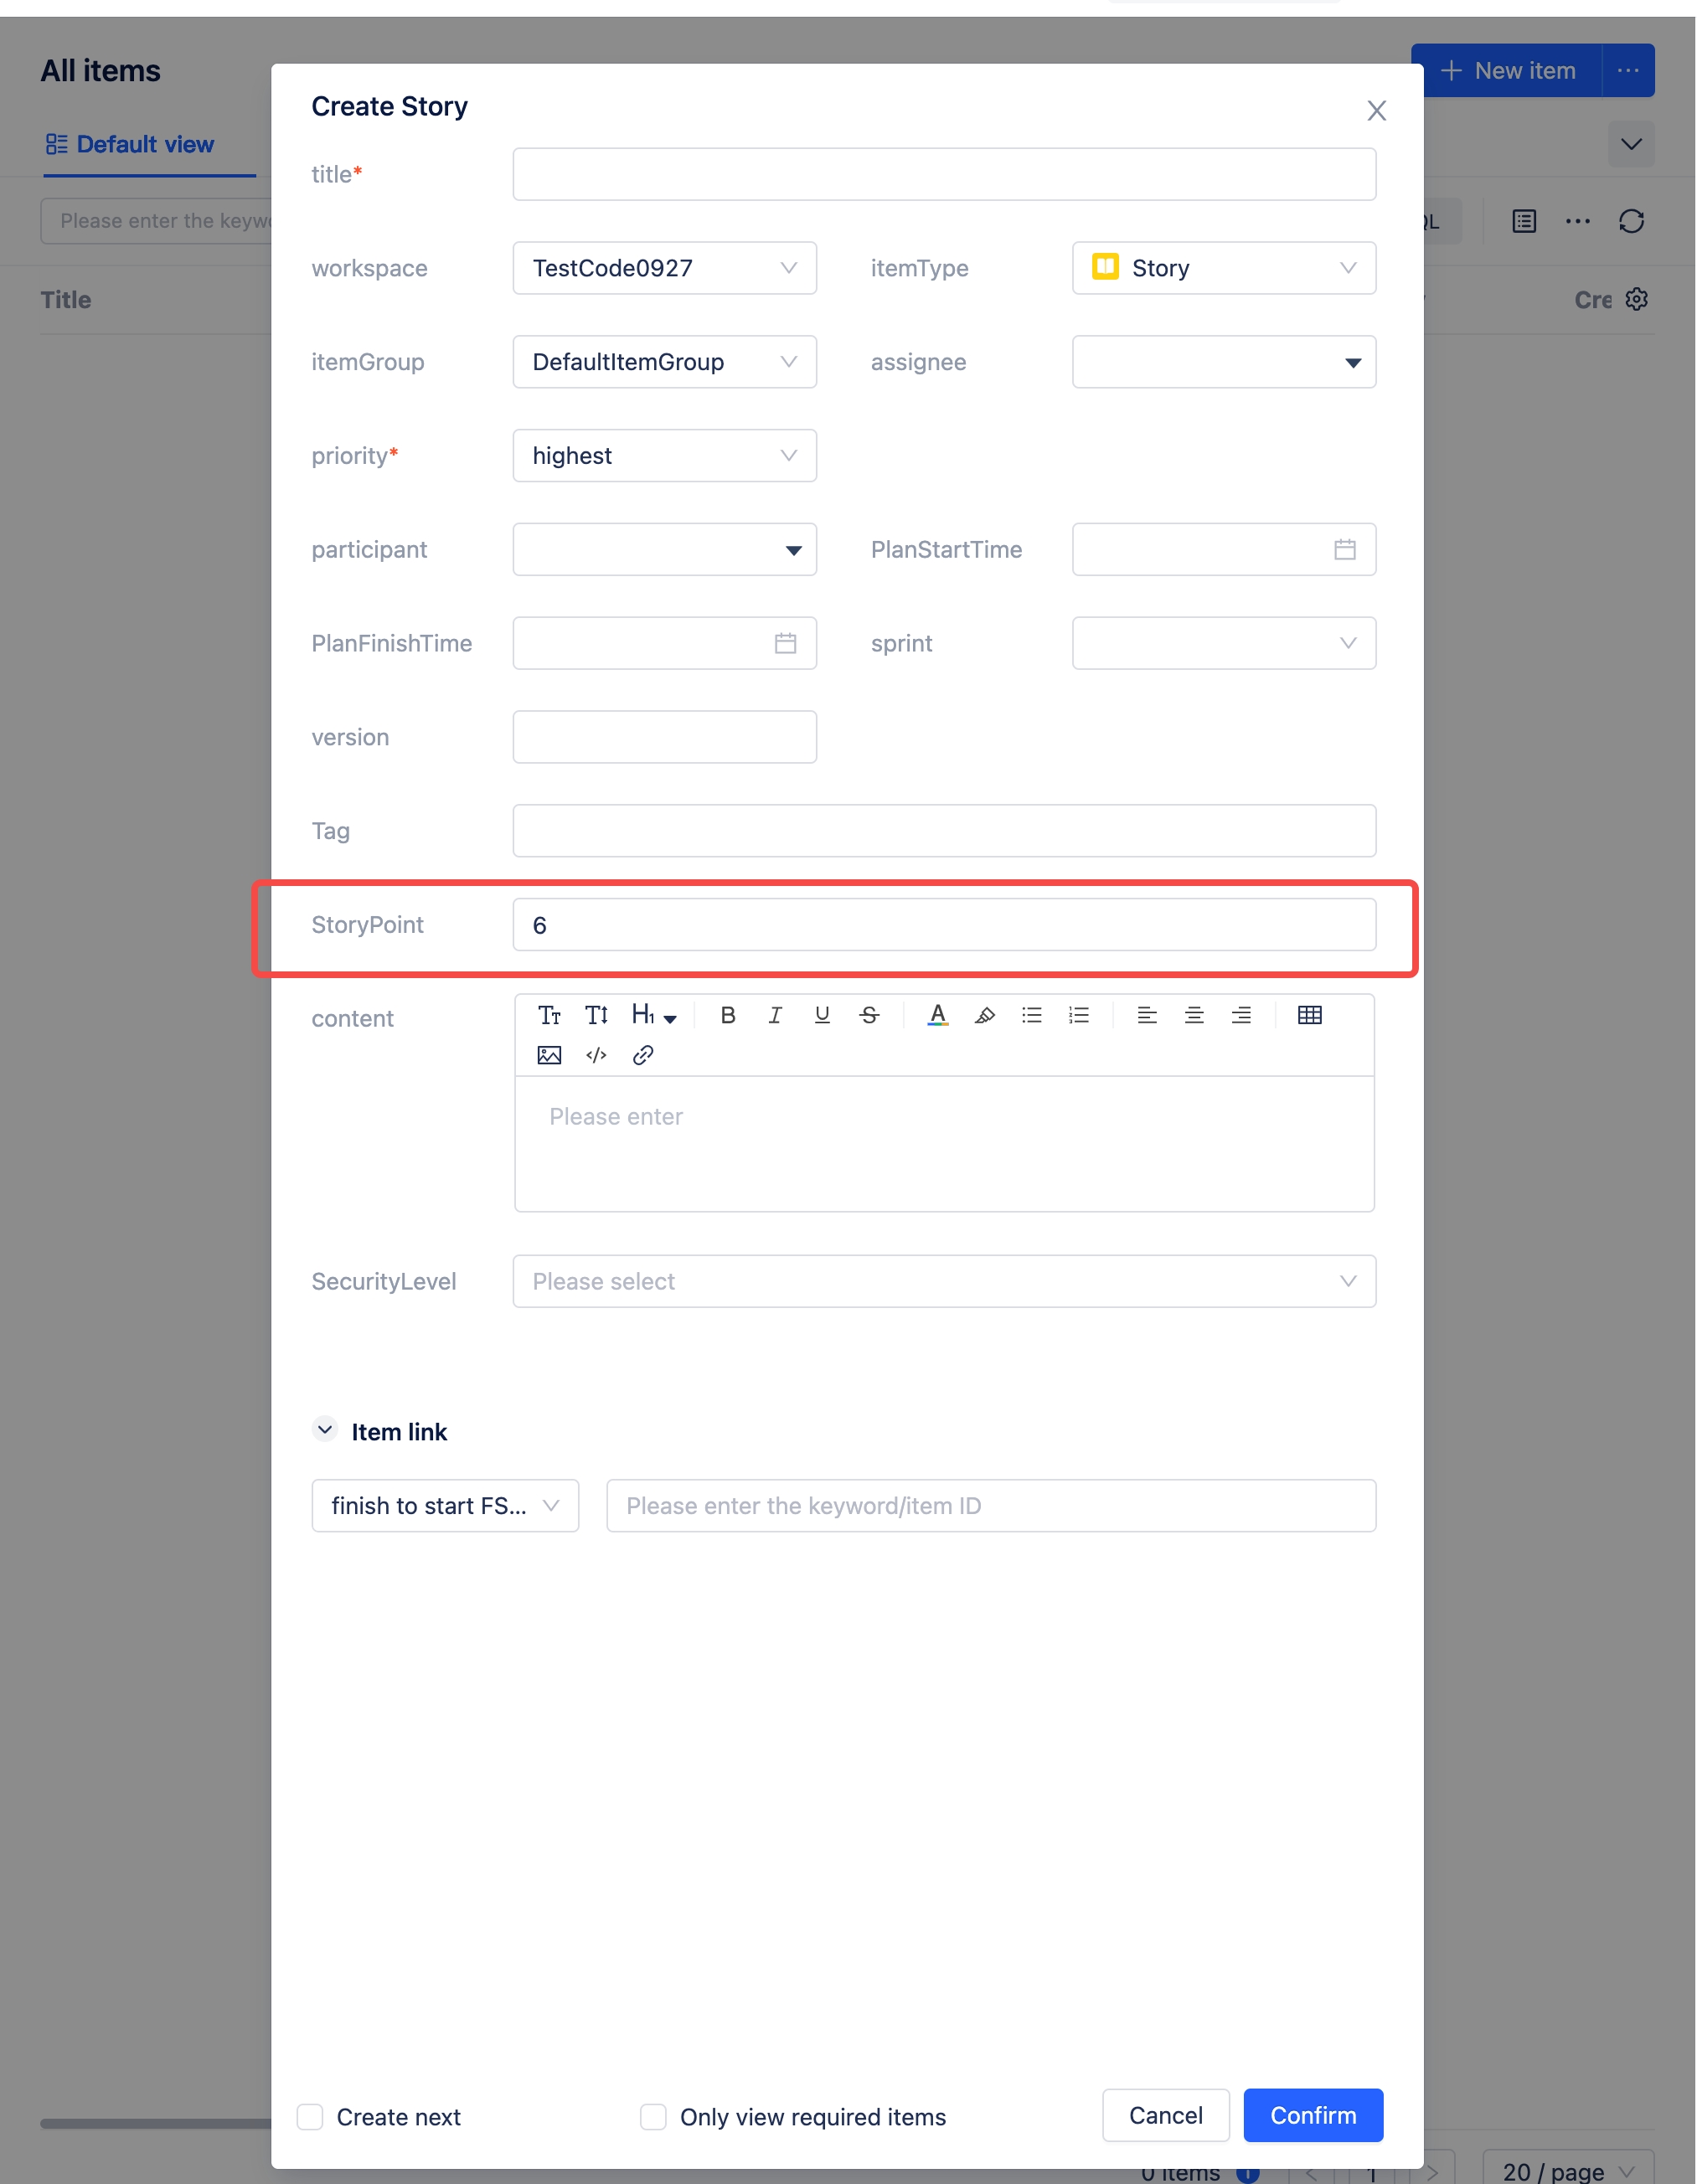Expand the itemType Story dropdown

[1223, 268]
